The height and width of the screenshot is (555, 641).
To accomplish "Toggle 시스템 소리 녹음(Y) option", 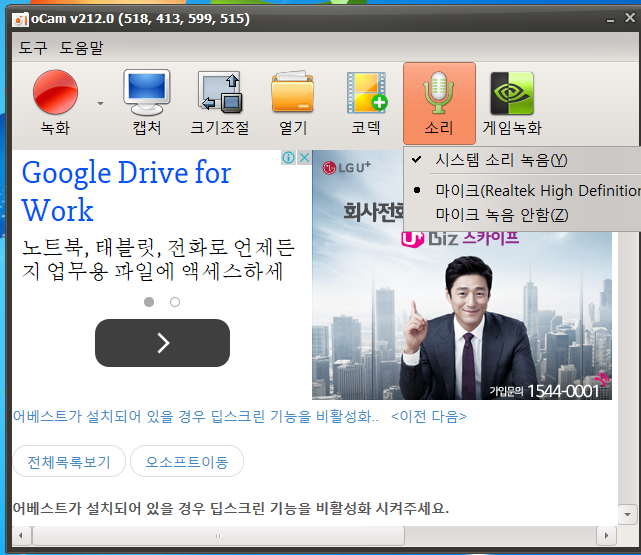I will tap(522, 160).
